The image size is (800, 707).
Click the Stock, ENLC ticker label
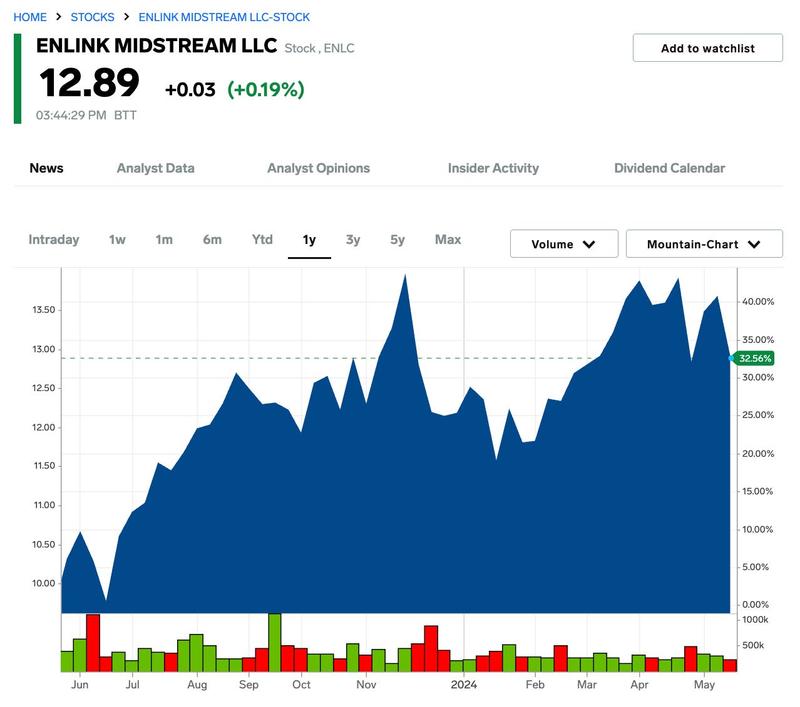319,48
